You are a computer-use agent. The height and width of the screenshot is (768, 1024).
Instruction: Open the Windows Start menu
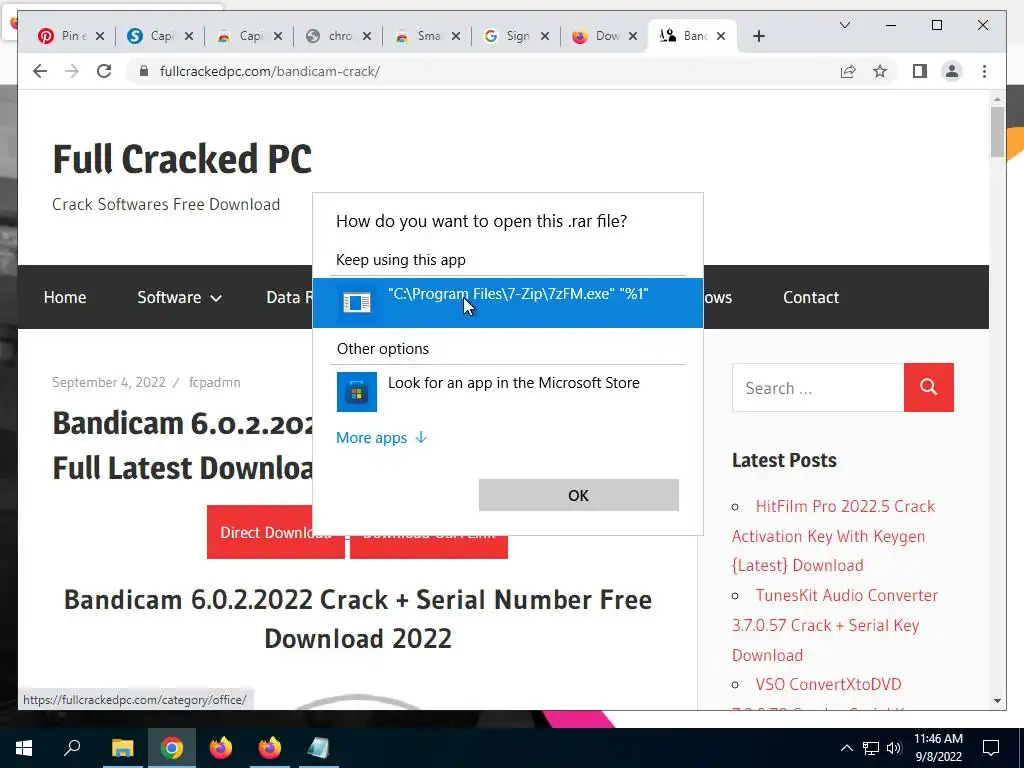pos(24,748)
